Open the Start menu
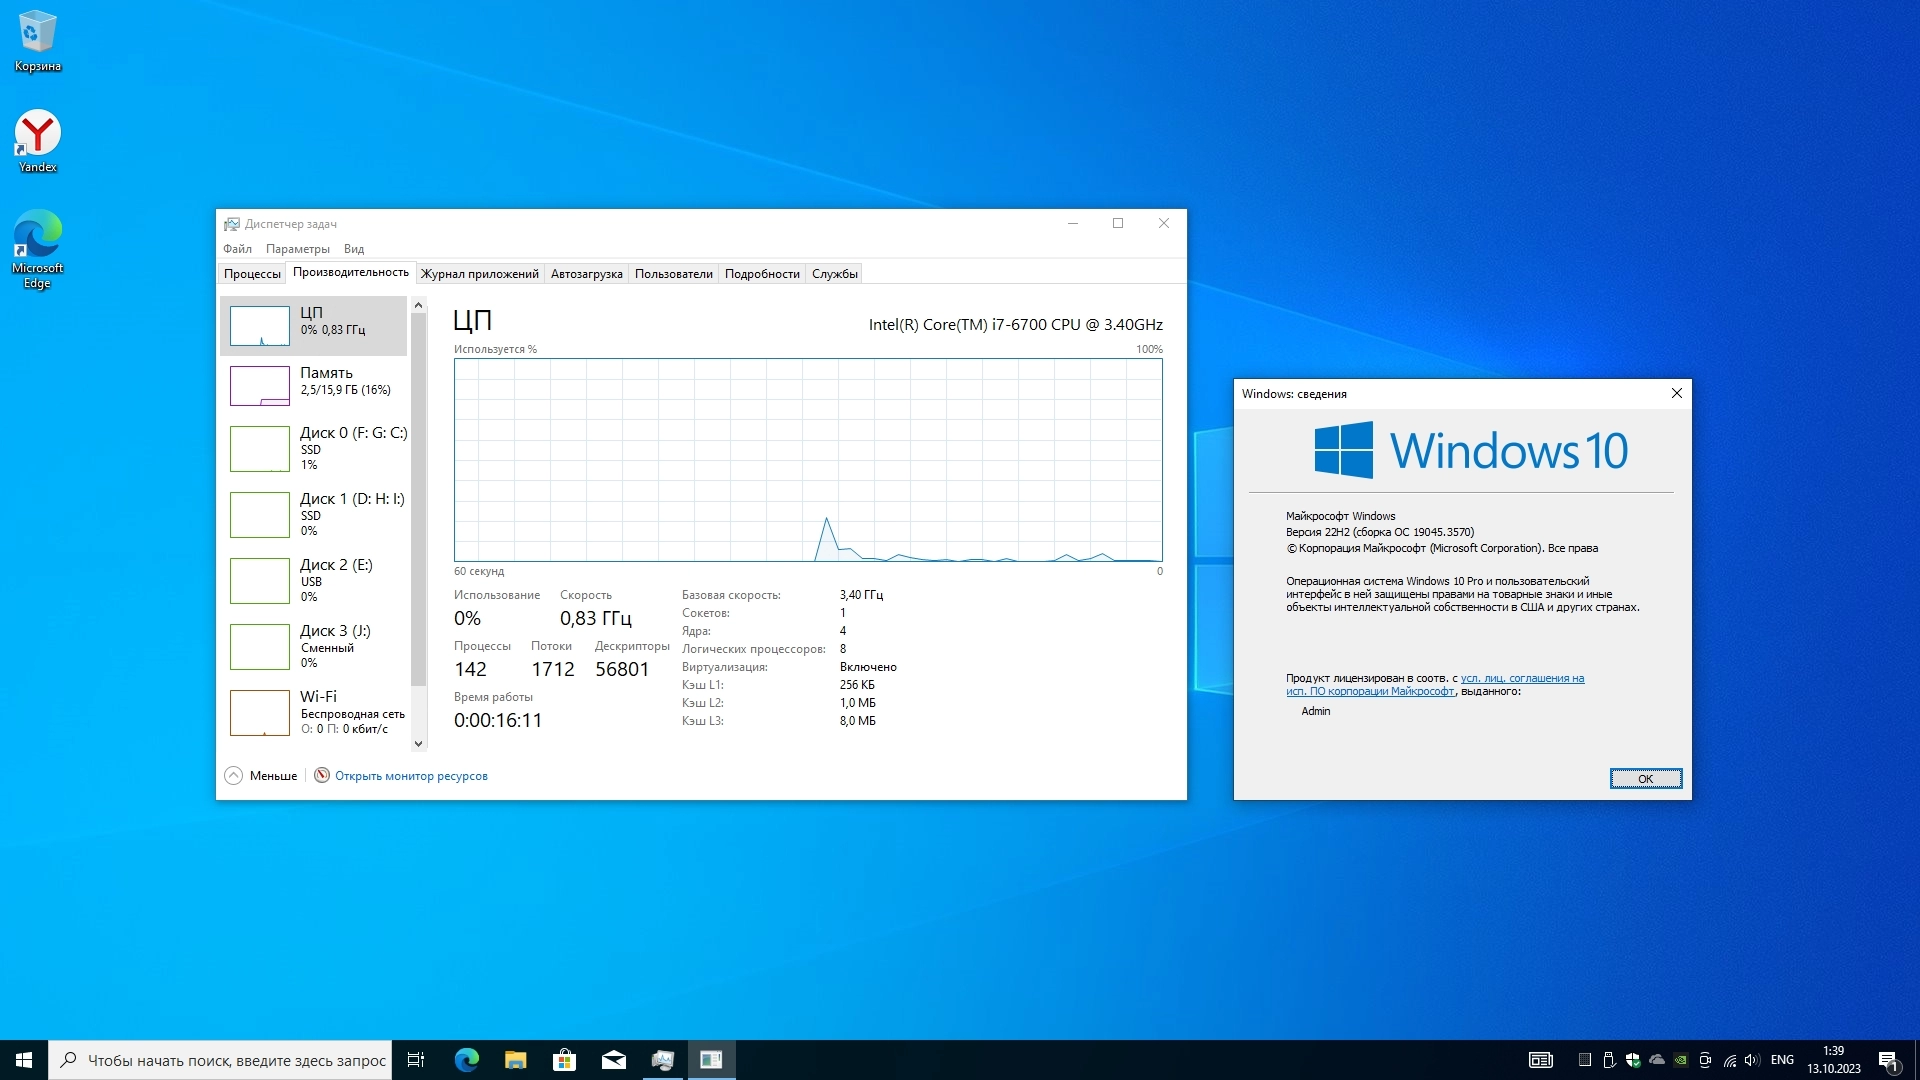 [x=24, y=1060]
